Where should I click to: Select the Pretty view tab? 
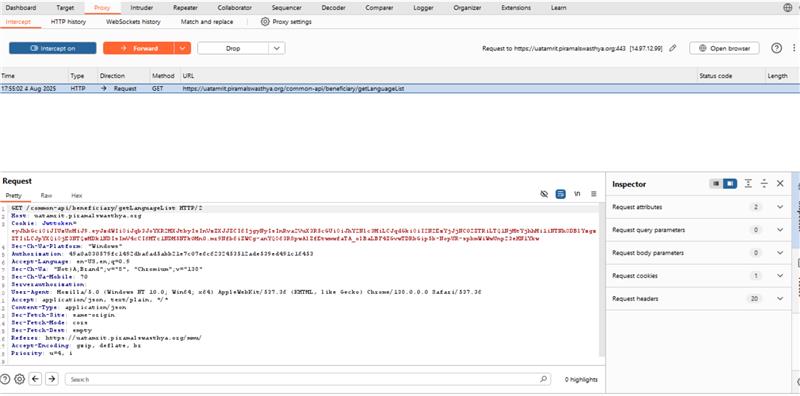click(x=14, y=195)
